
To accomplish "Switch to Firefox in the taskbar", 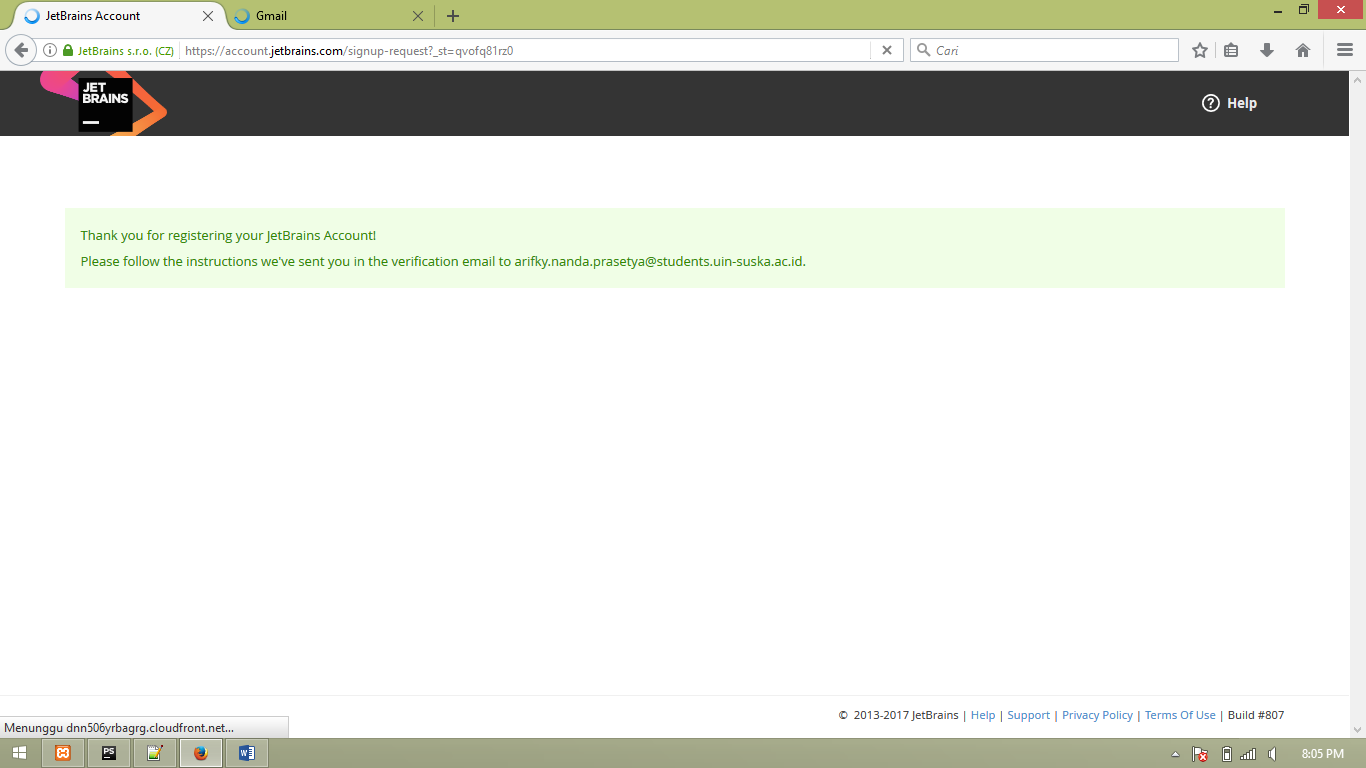I will pyautogui.click(x=201, y=753).
